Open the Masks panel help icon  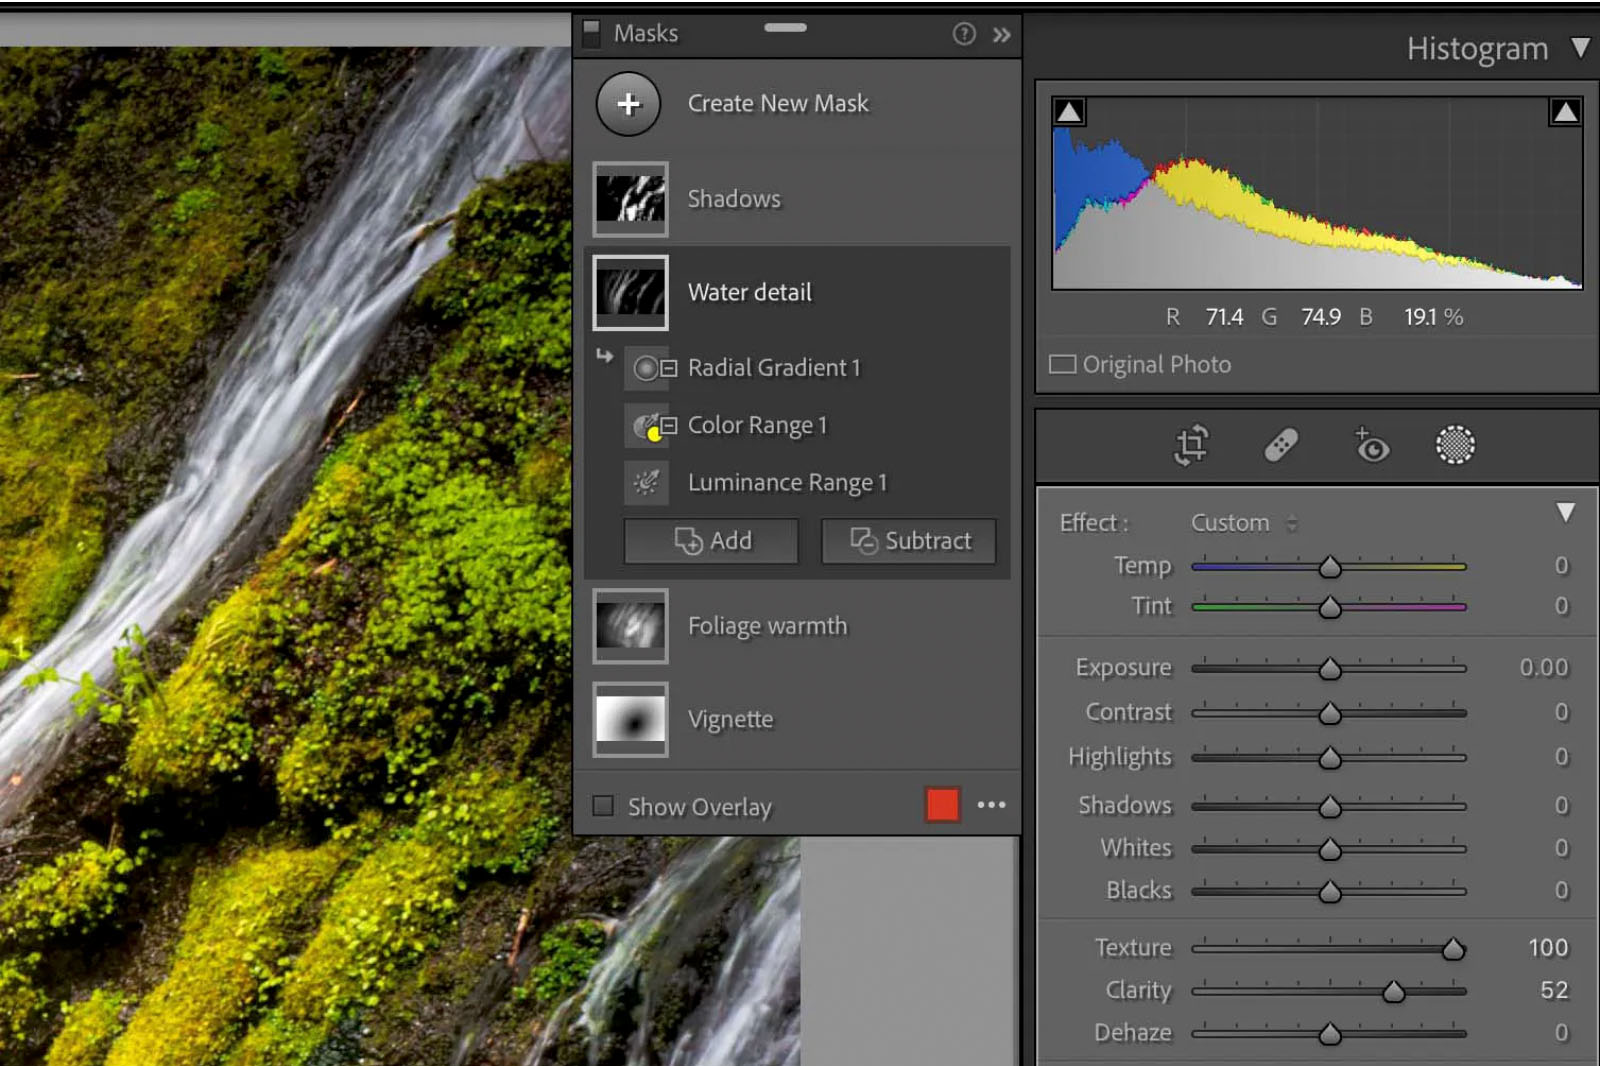(x=964, y=33)
